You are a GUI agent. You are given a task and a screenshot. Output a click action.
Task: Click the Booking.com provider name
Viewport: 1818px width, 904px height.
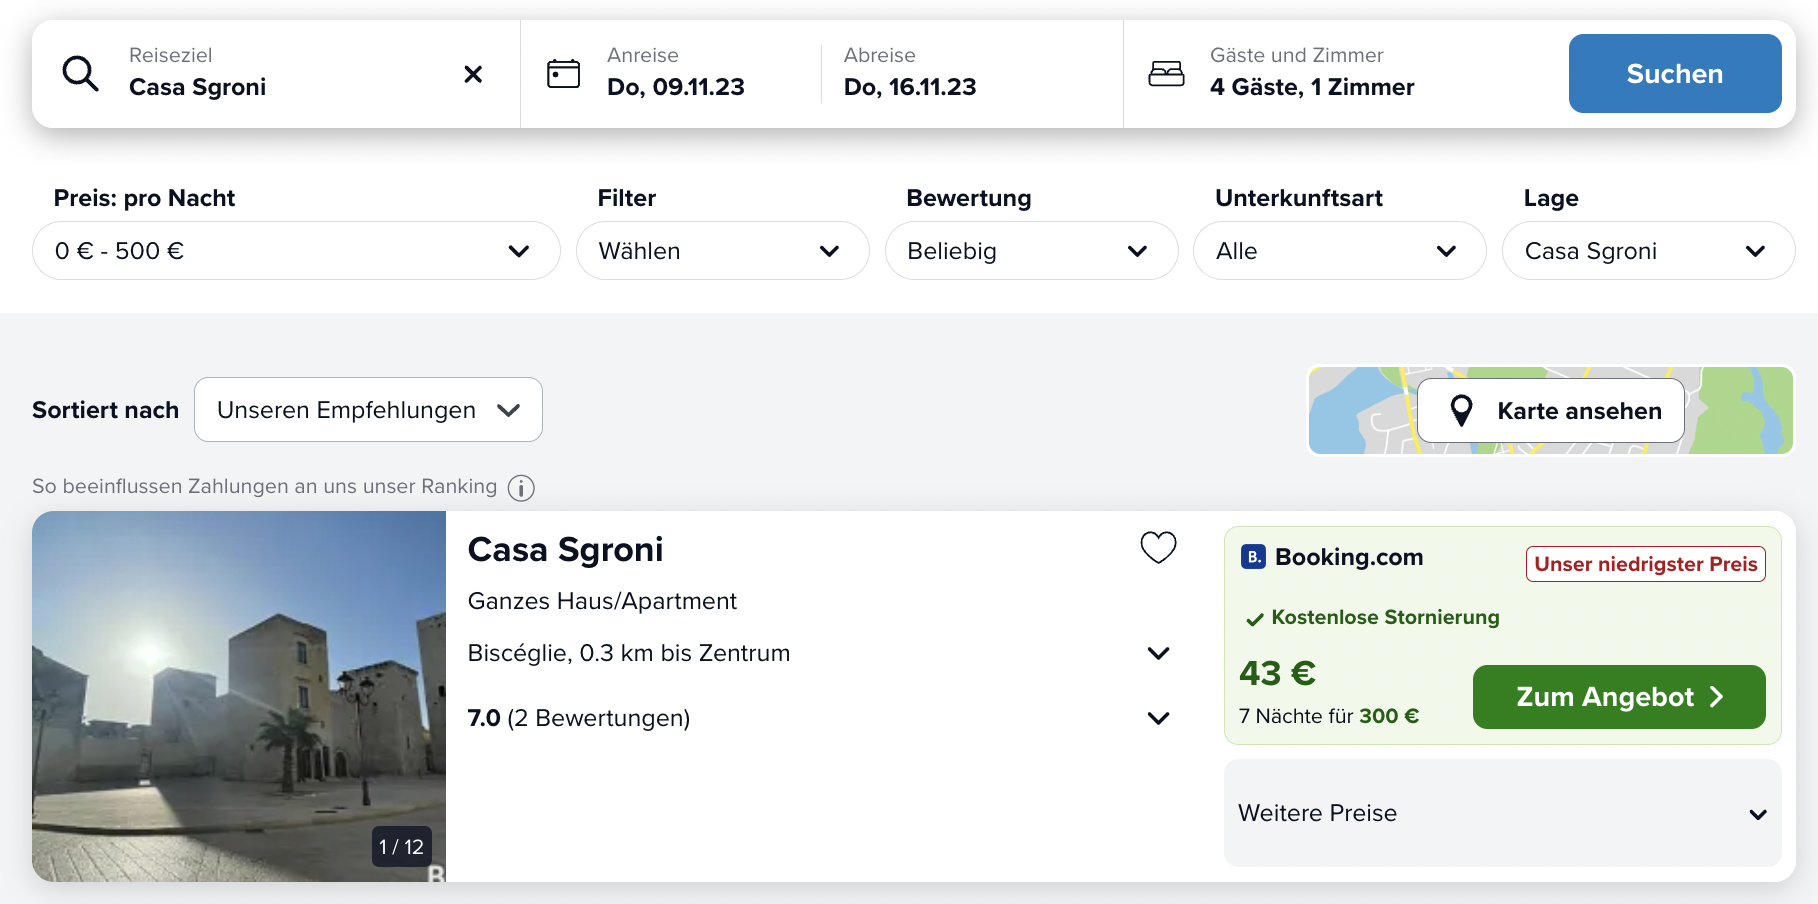[x=1349, y=557]
